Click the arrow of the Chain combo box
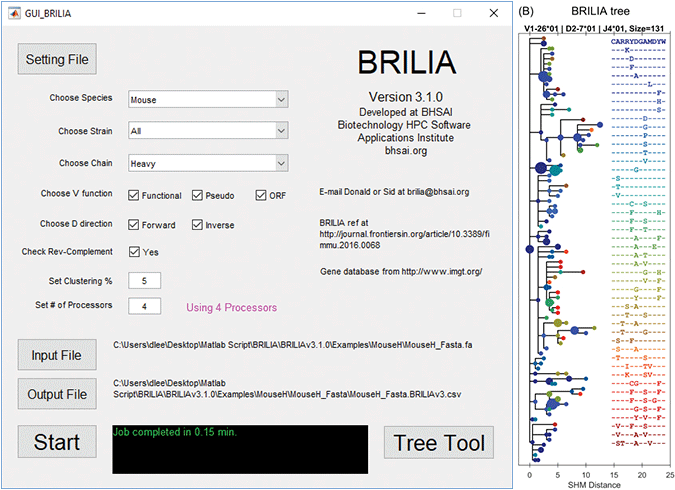The width and height of the screenshot is (675, 490). (281, 163)
